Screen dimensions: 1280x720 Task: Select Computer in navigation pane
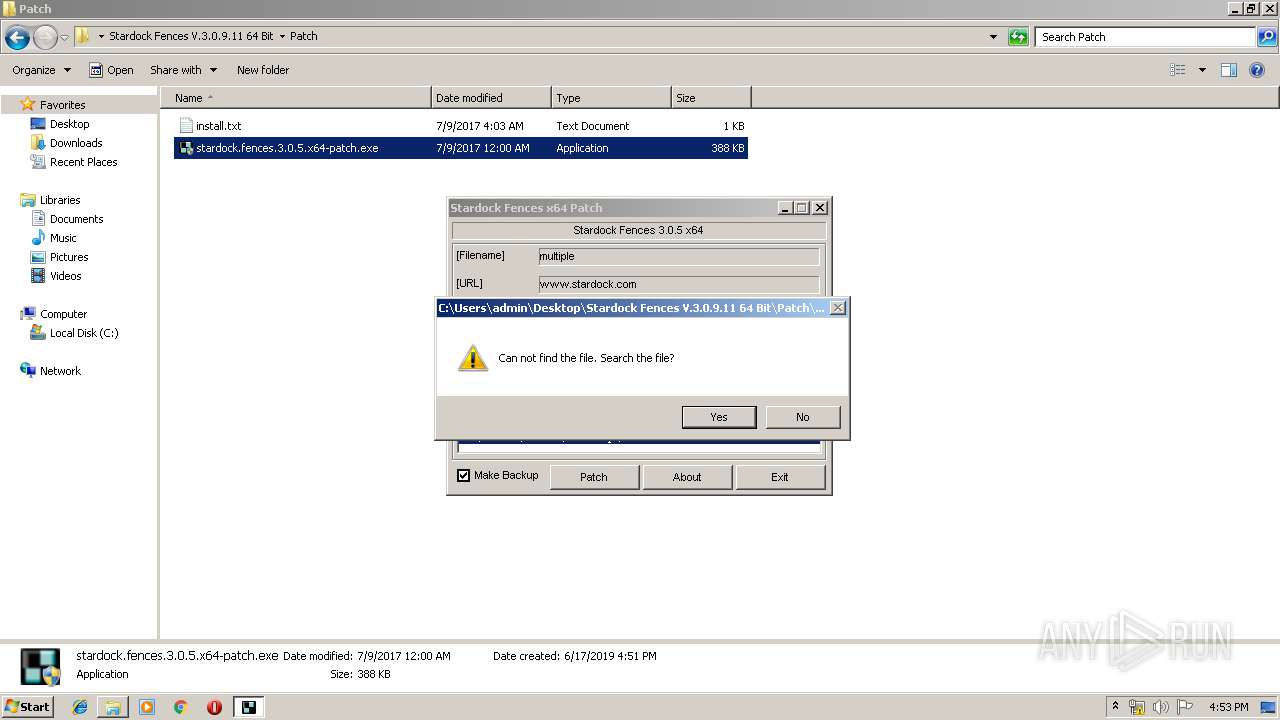63,314
